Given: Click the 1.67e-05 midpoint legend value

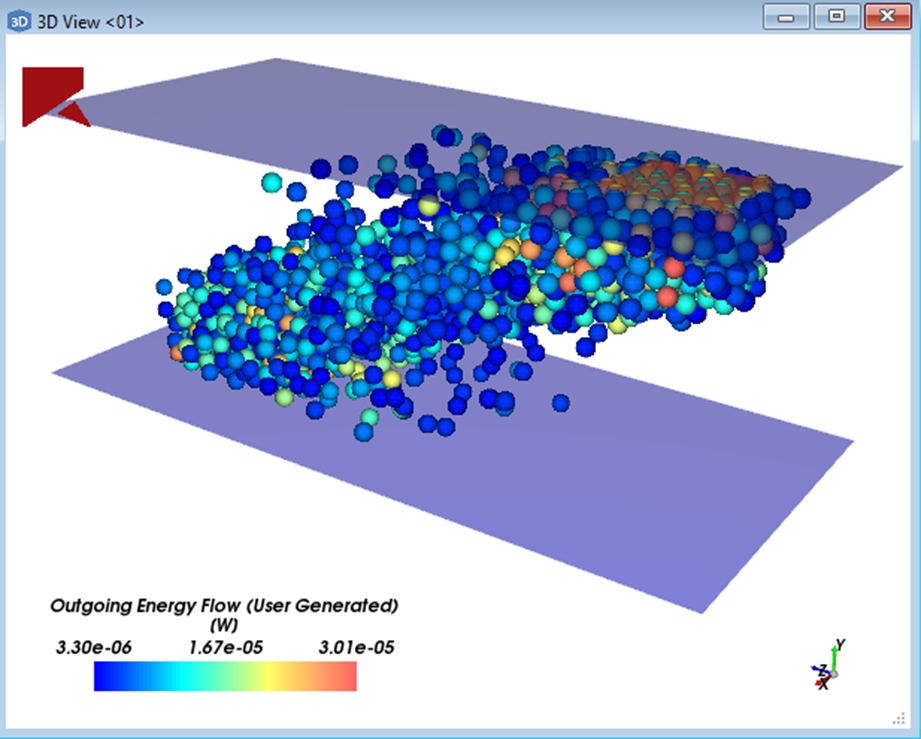Looking at the screenshot, I should [225, 646].
